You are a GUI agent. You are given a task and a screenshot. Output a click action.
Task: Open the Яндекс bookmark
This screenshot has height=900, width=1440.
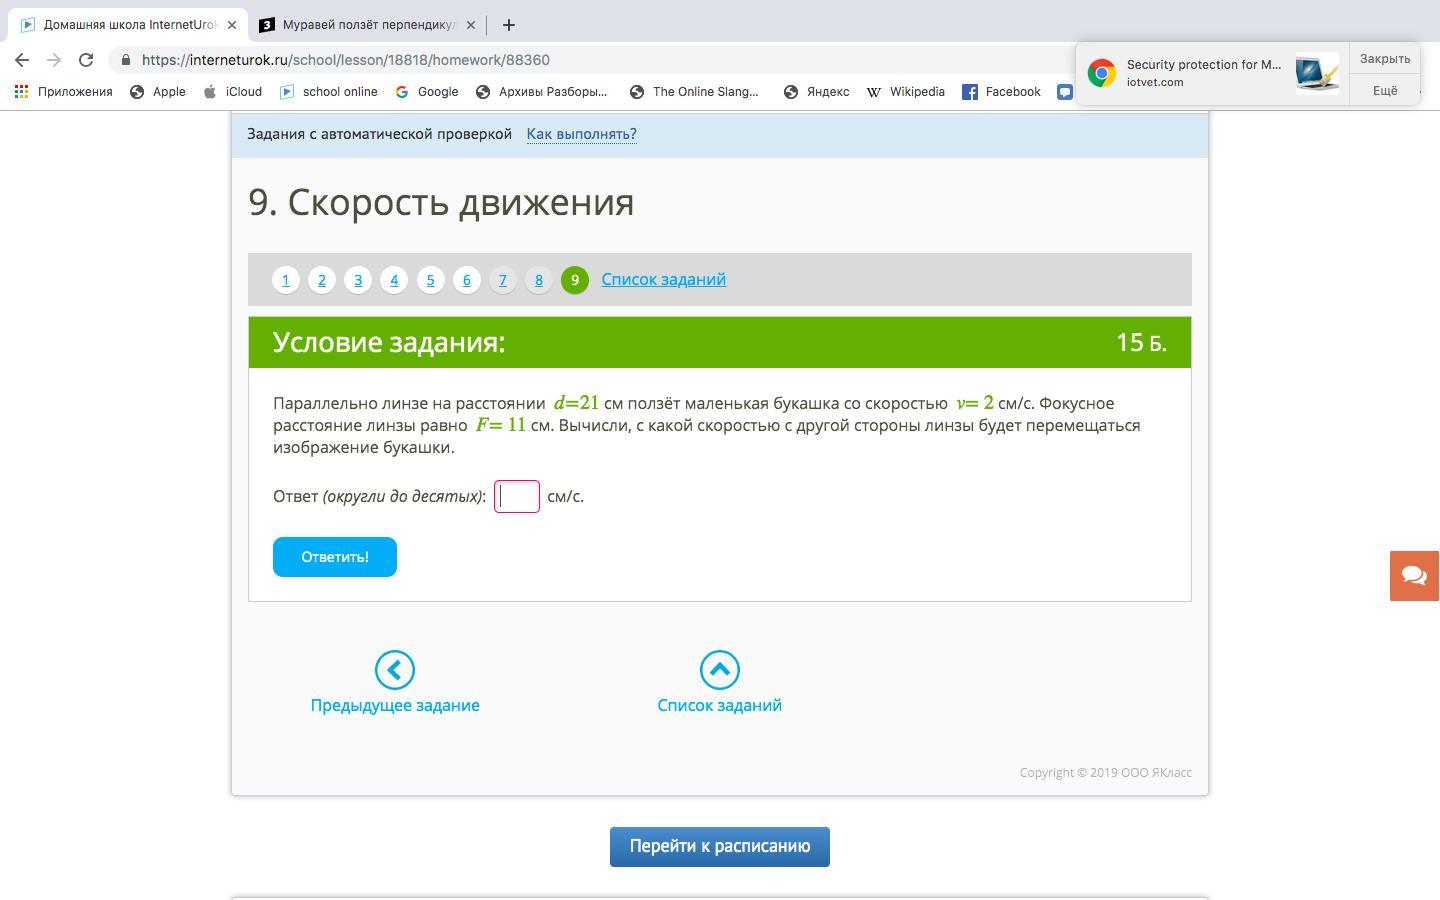click(816, 92)
